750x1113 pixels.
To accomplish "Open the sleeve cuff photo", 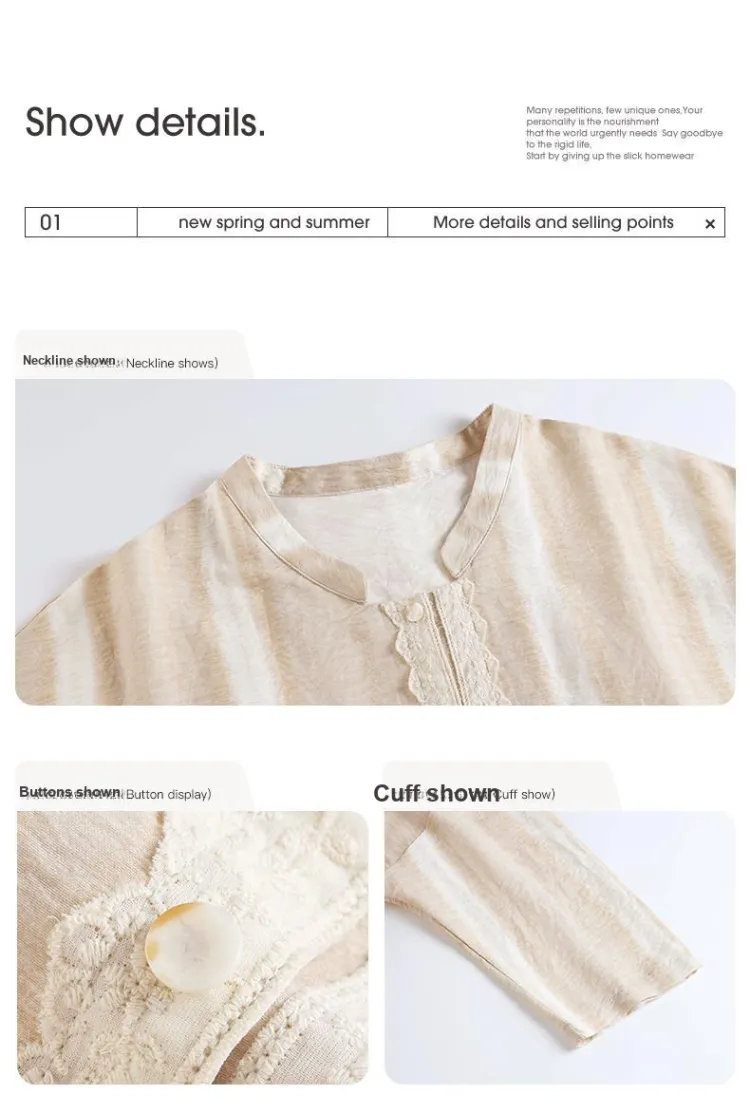I will (x=559, y=947).
